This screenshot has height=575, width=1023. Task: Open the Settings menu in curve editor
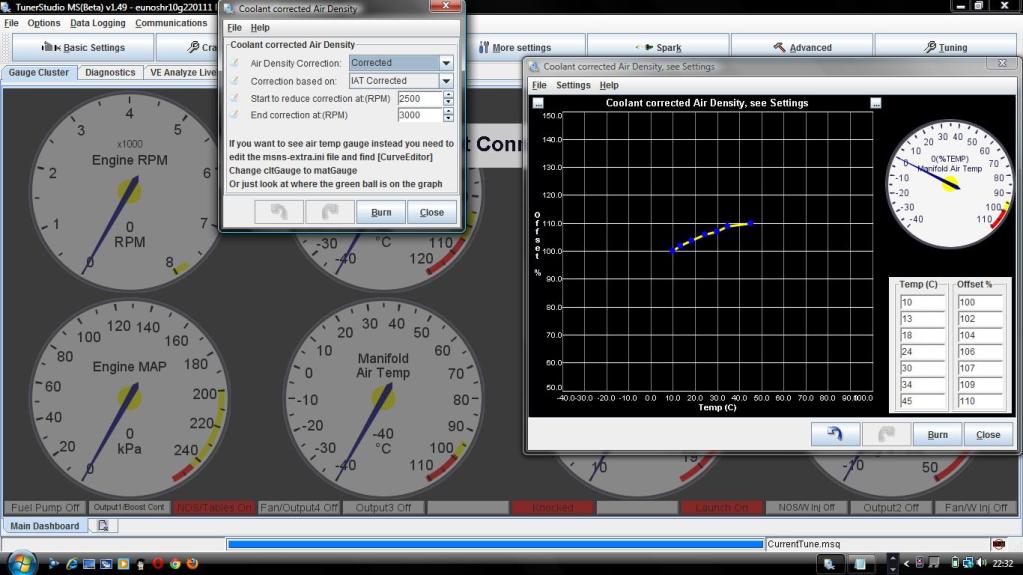[x=573, y=86]
